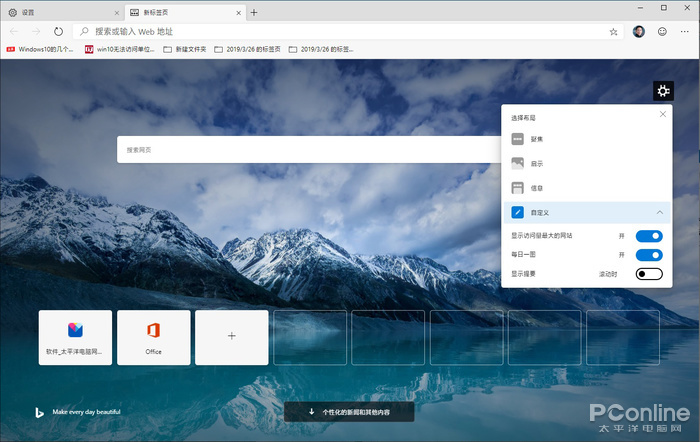Viewport: 700px width, 442px height.
Task: Toggle the 显示提要 switch
Action: pos(649,274)
